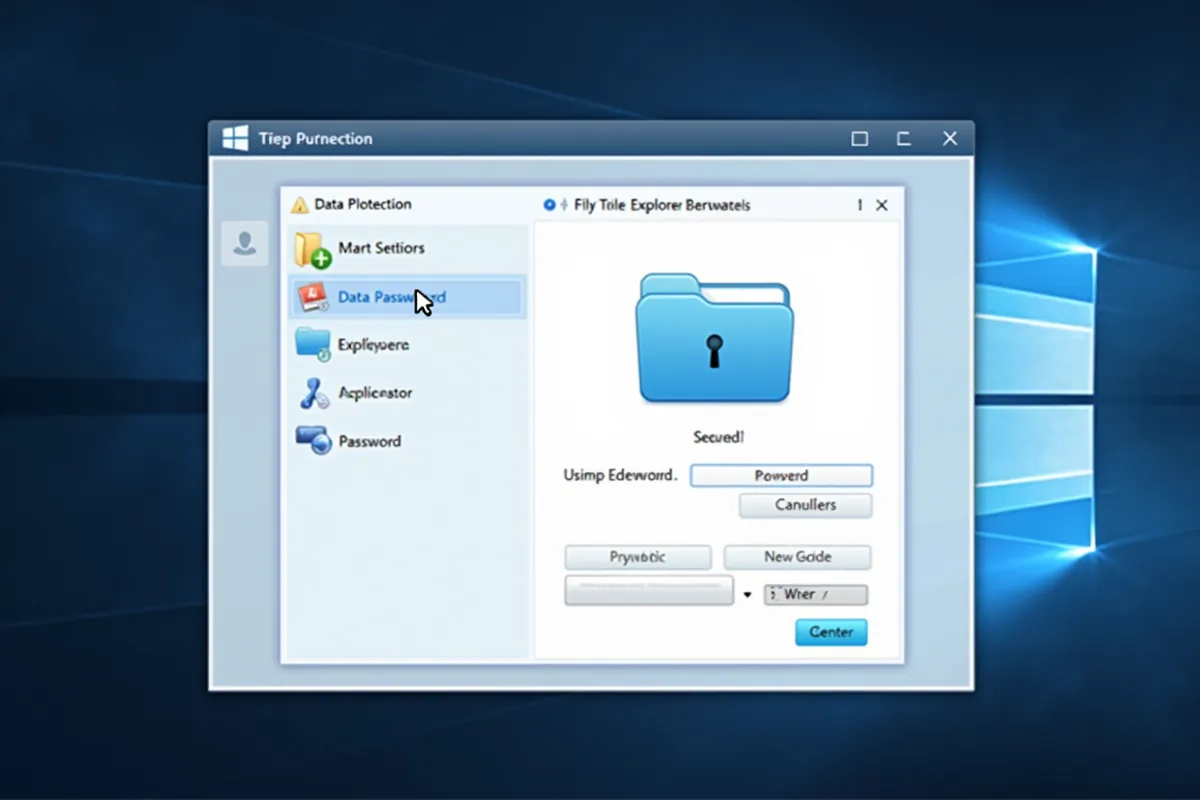Screen dimensions: 1200x800
Task: Click the yellow warning triangle icon
Action: click(299, 205)
